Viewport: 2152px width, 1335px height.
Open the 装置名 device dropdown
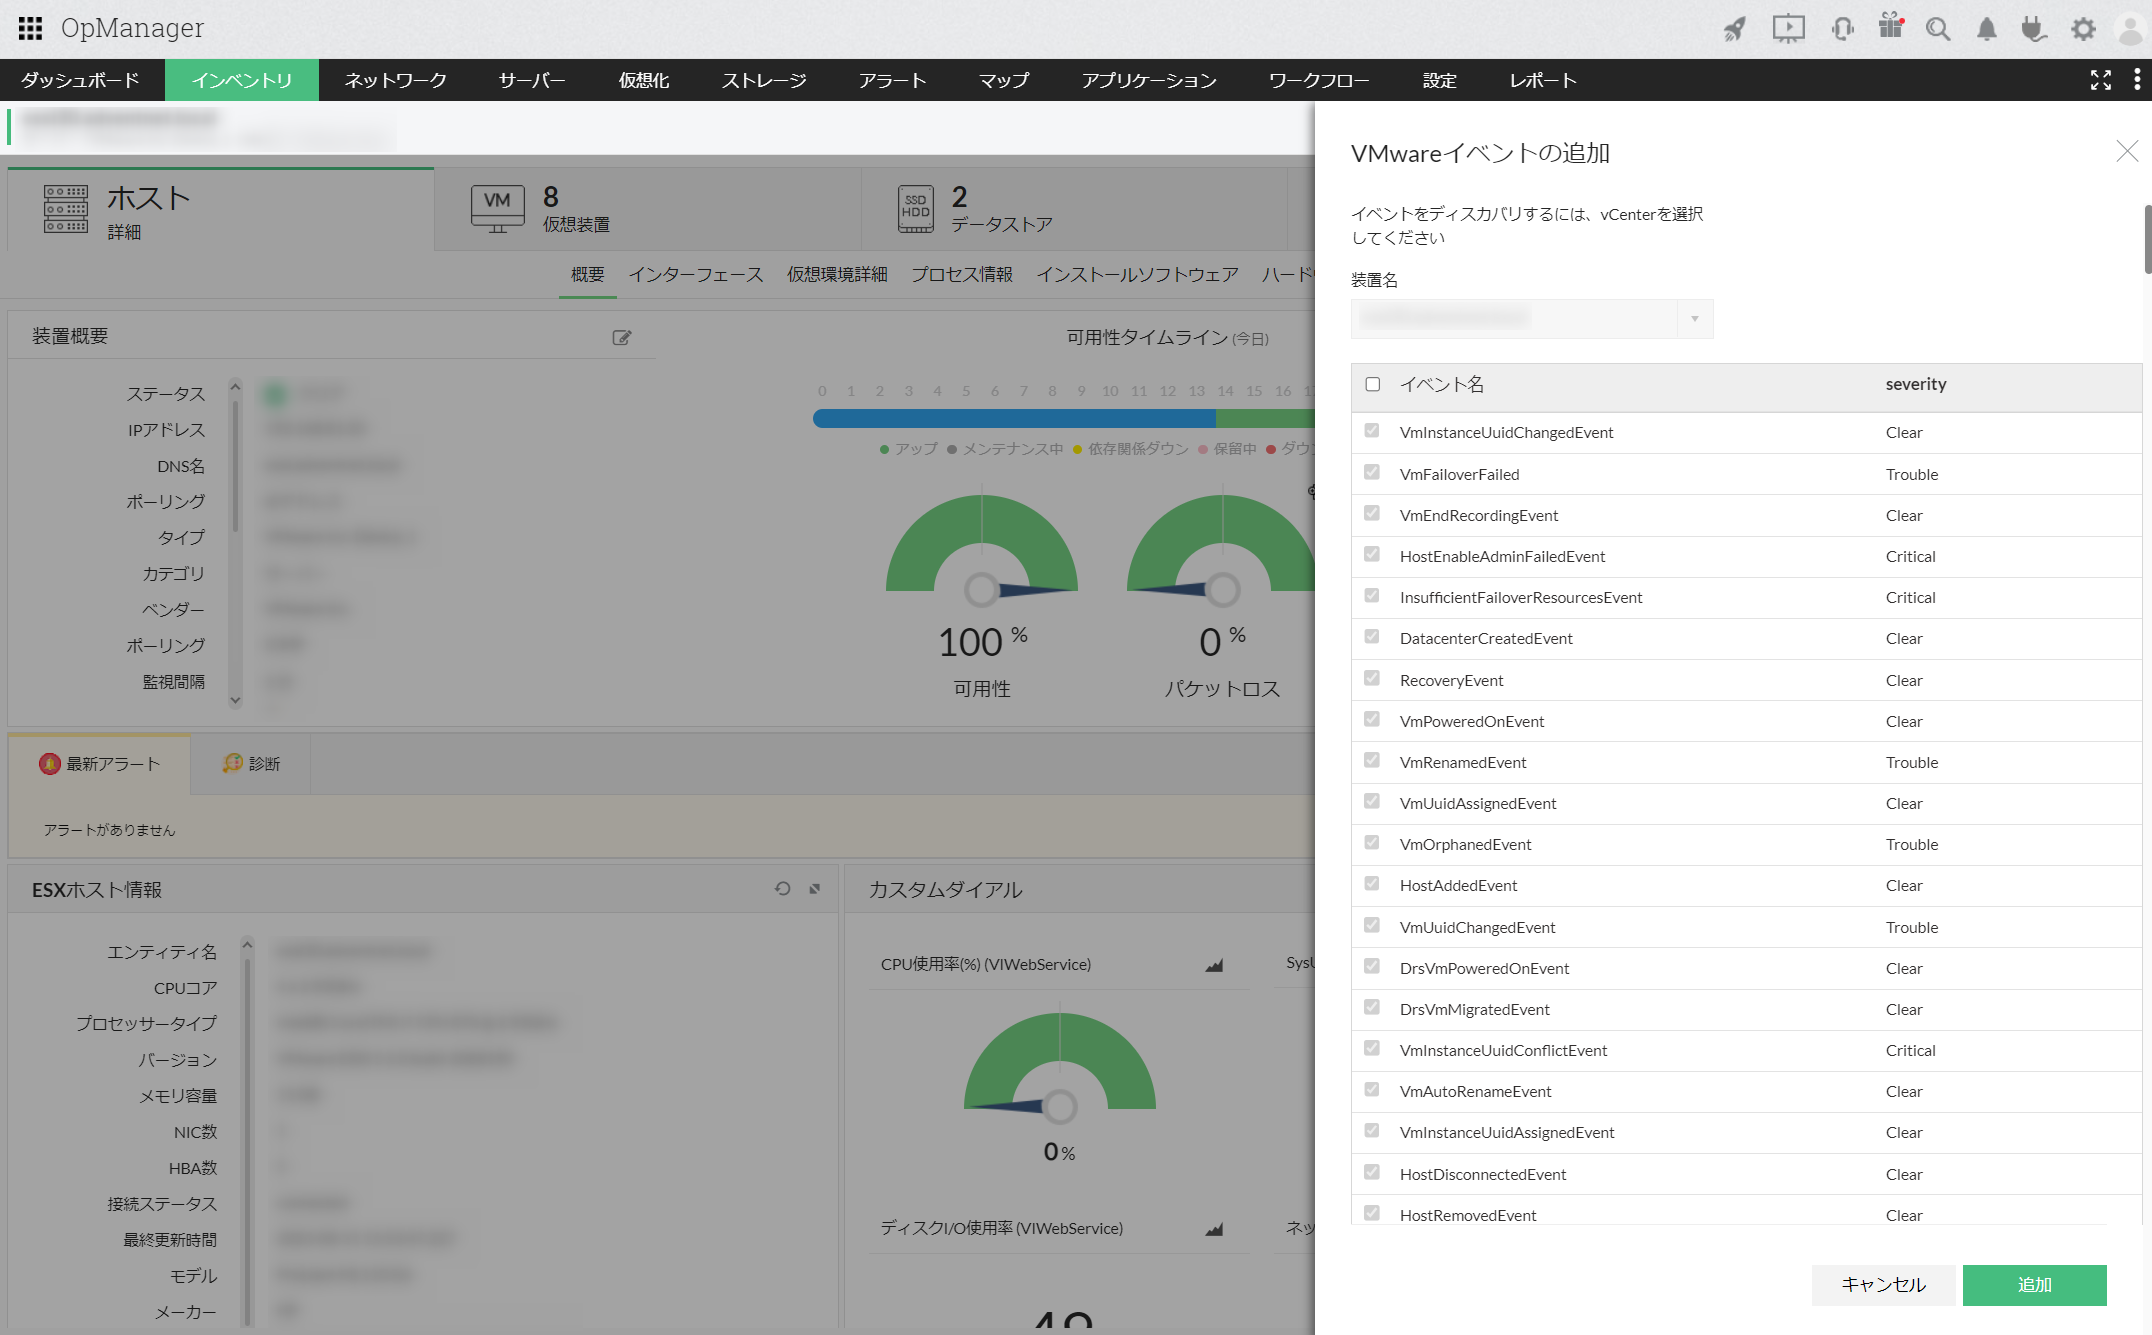1532,319
